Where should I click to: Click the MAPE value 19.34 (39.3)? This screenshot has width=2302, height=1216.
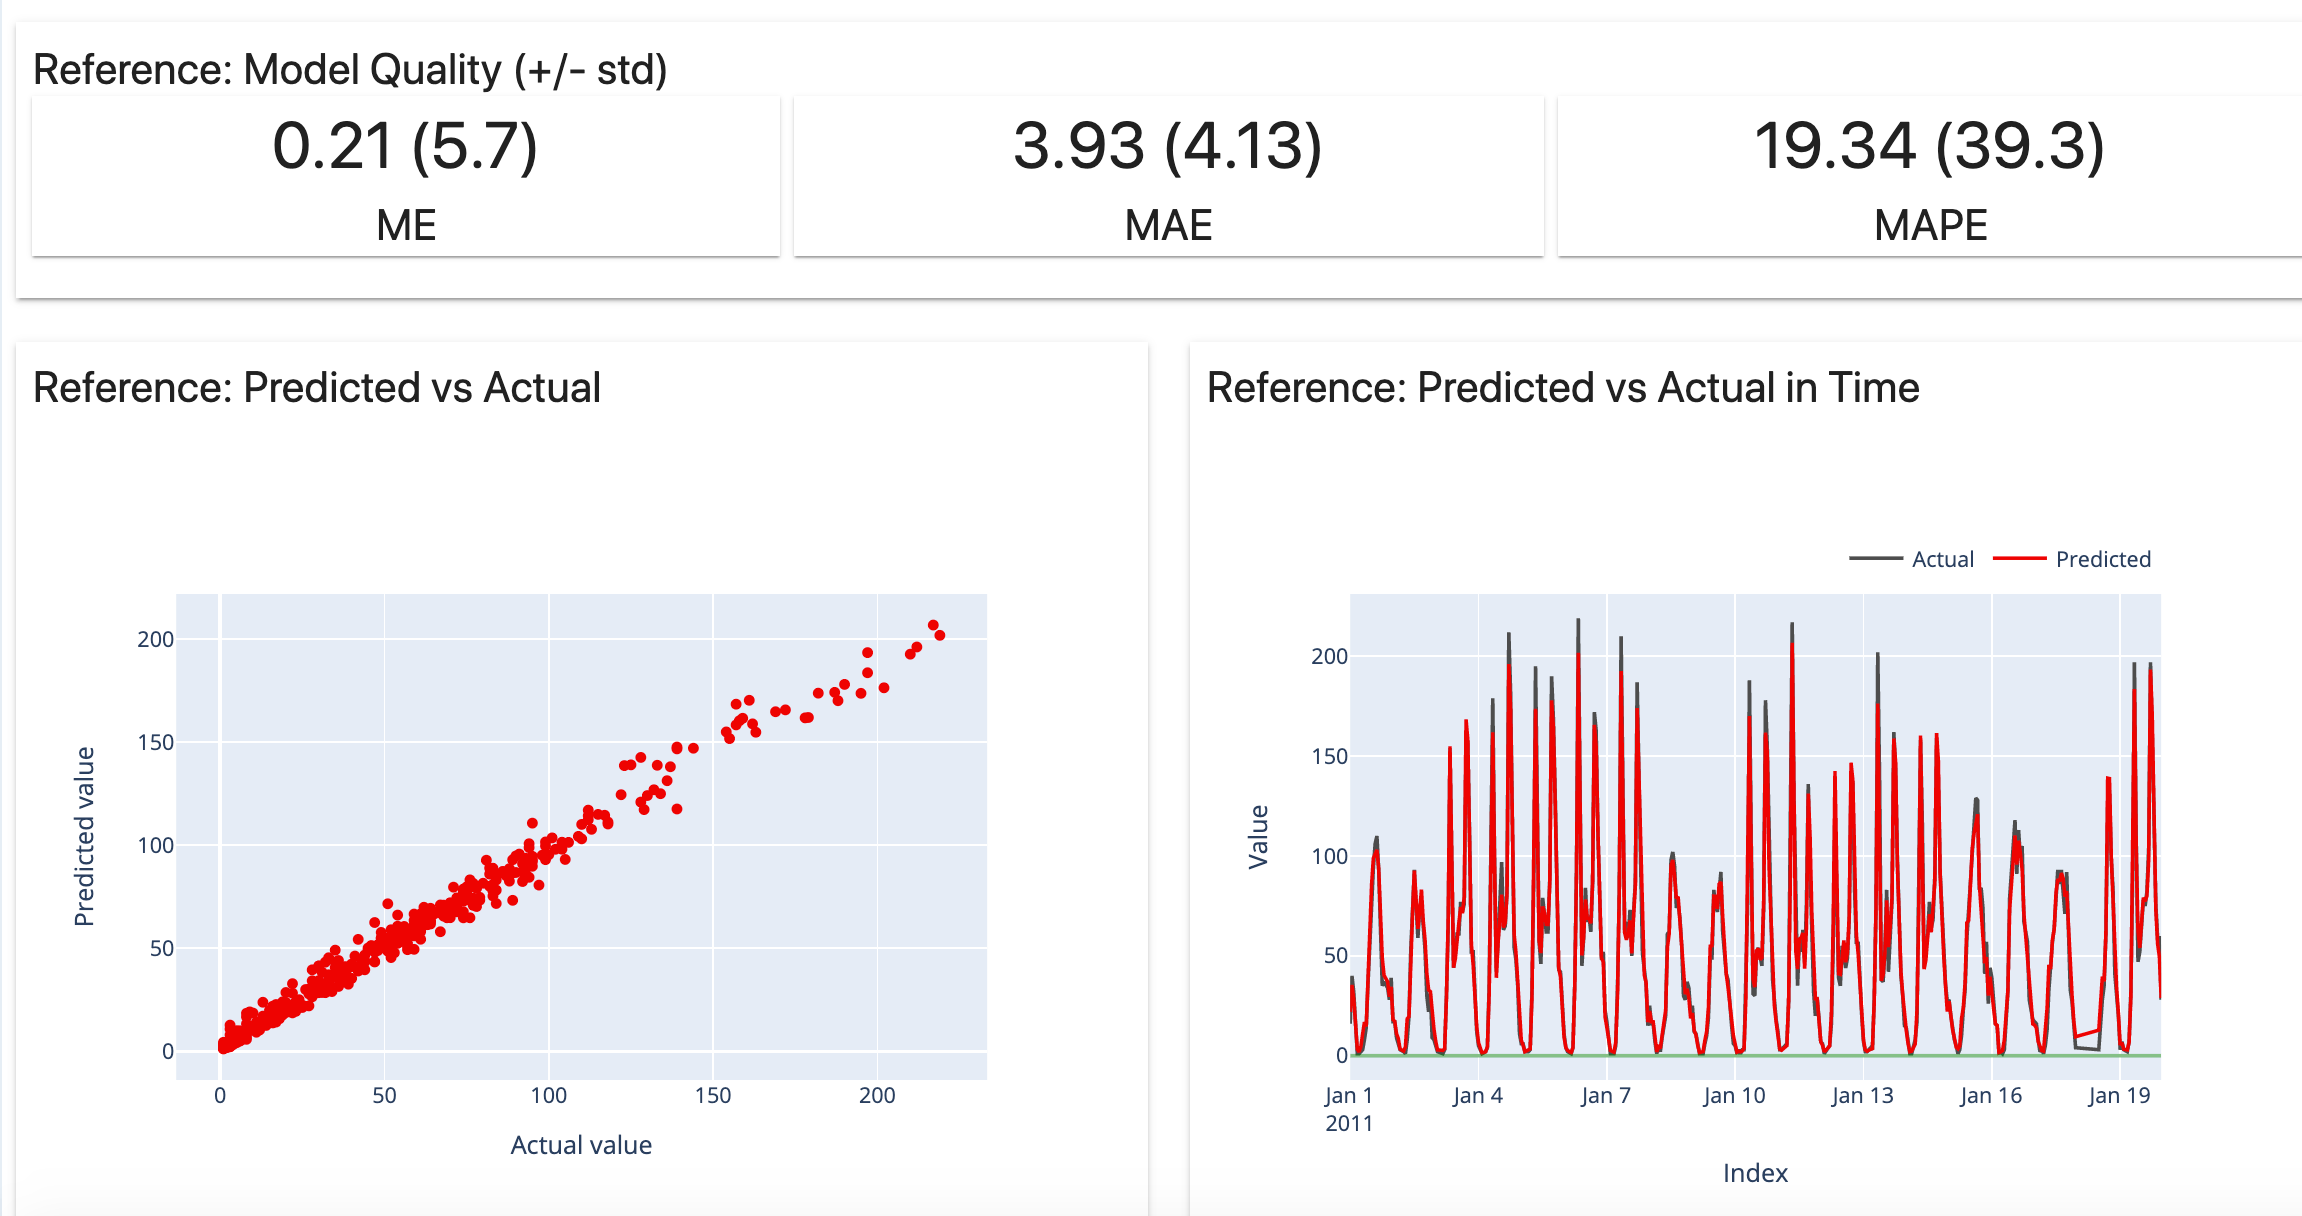[x=1929, y=146]
